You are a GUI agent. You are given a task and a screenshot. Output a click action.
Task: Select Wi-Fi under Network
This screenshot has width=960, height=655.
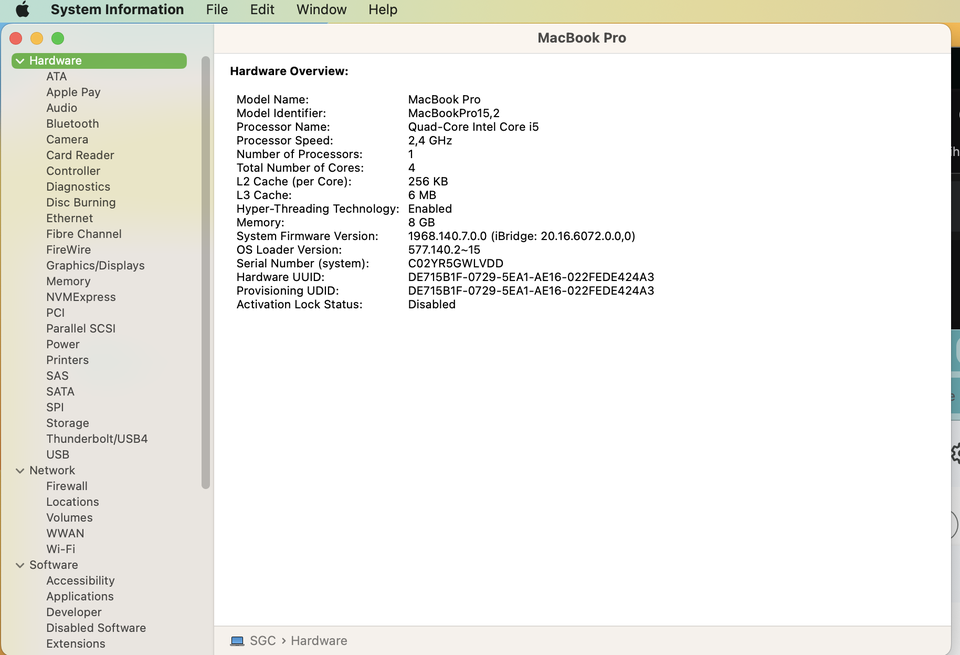[x=61, y=549]
